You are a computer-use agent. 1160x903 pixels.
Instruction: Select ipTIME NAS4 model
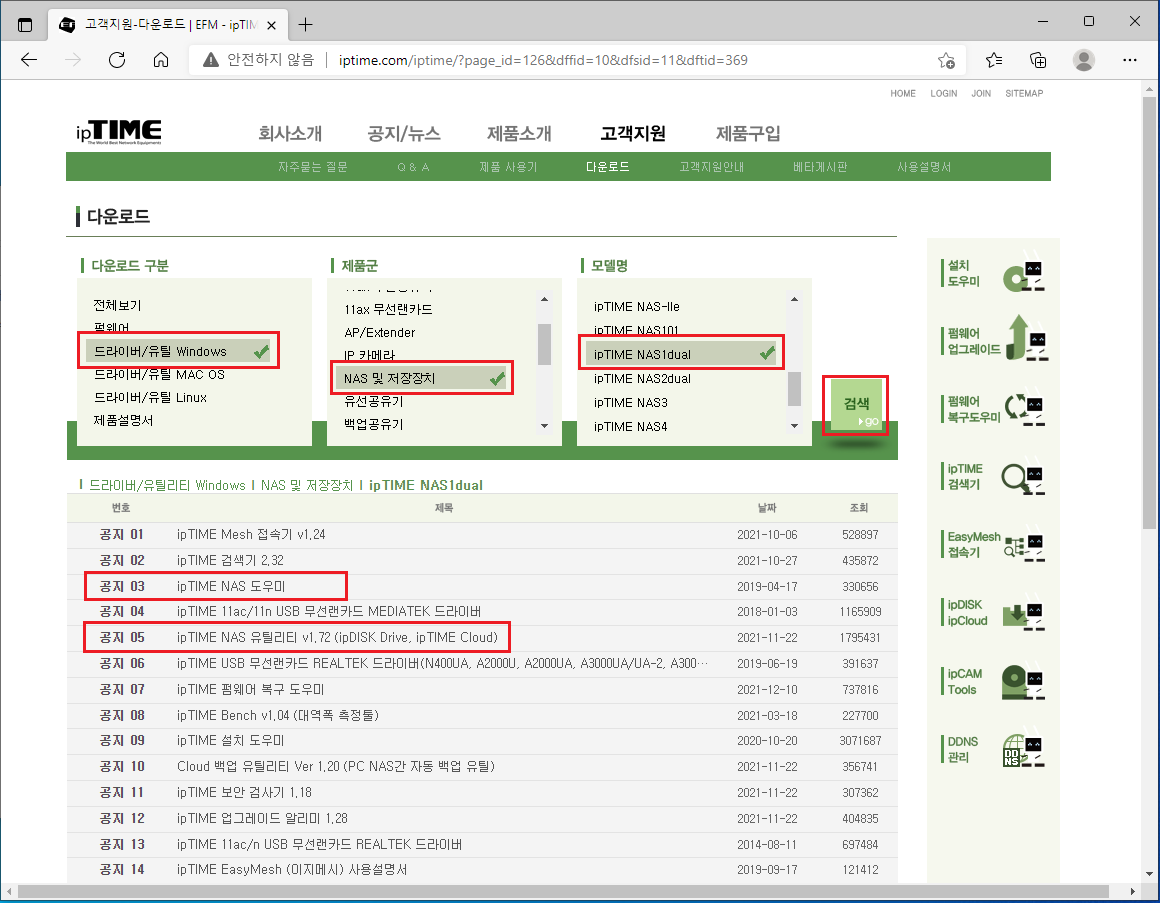tap(630, 426)
